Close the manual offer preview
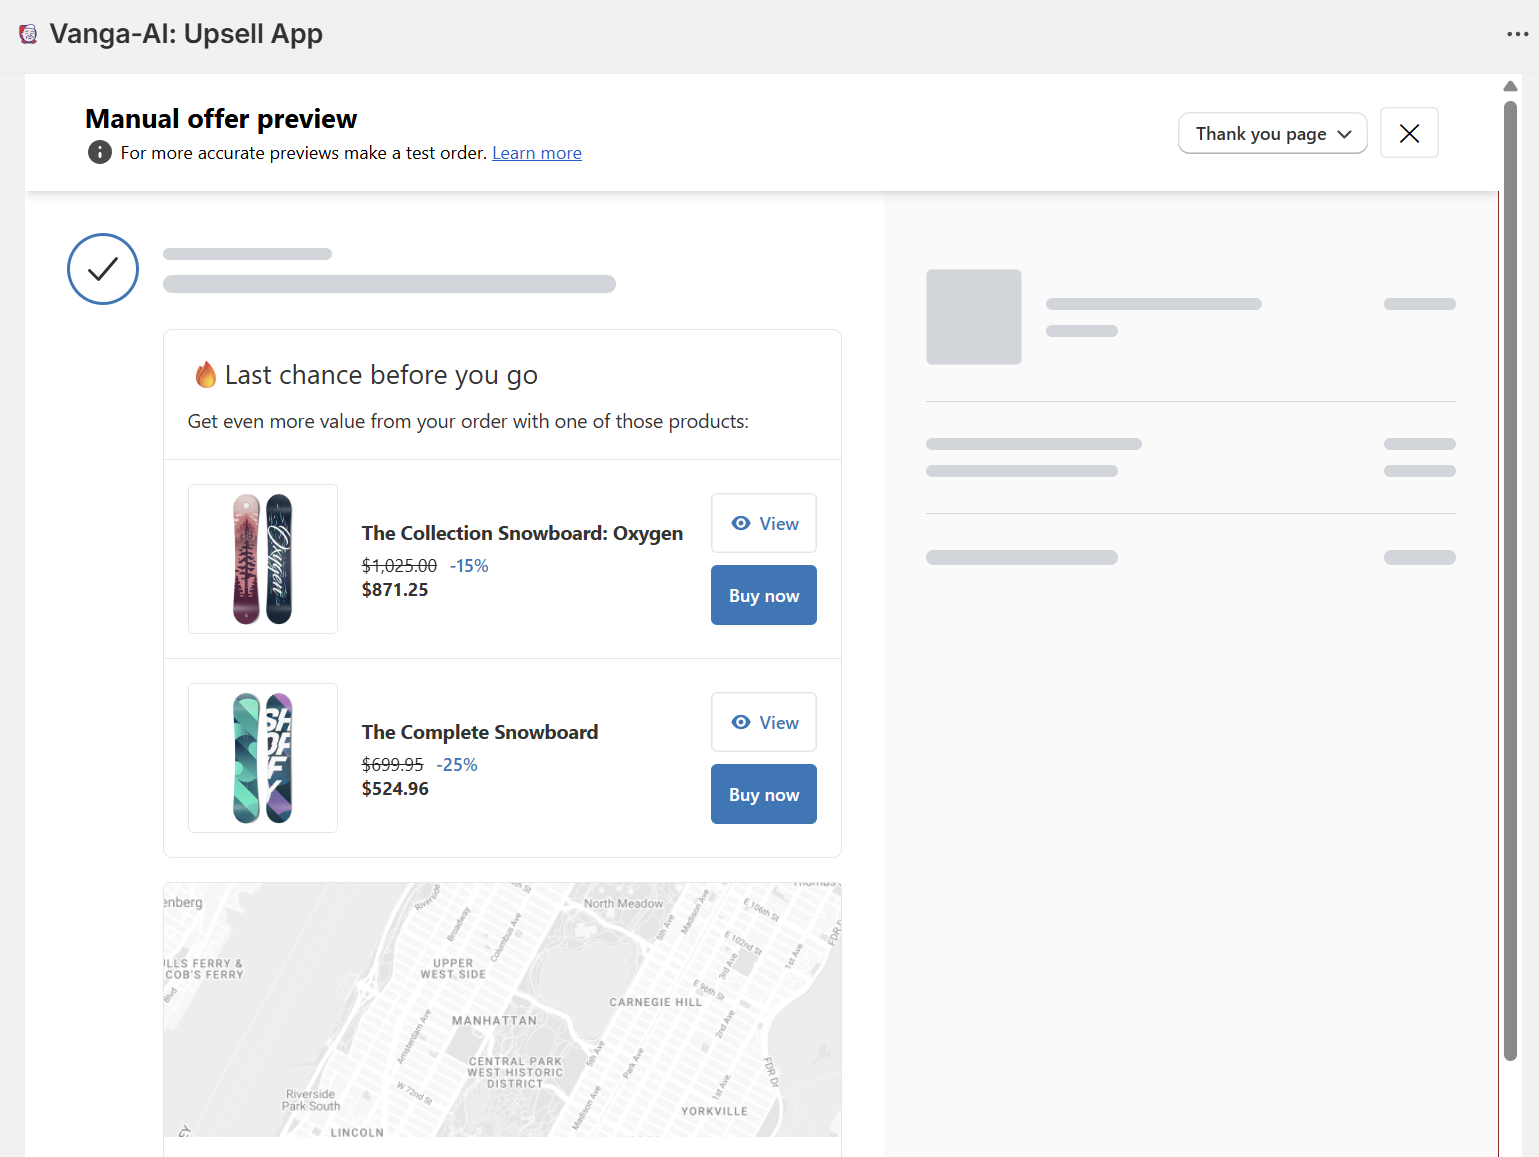 pos(1409,133)
